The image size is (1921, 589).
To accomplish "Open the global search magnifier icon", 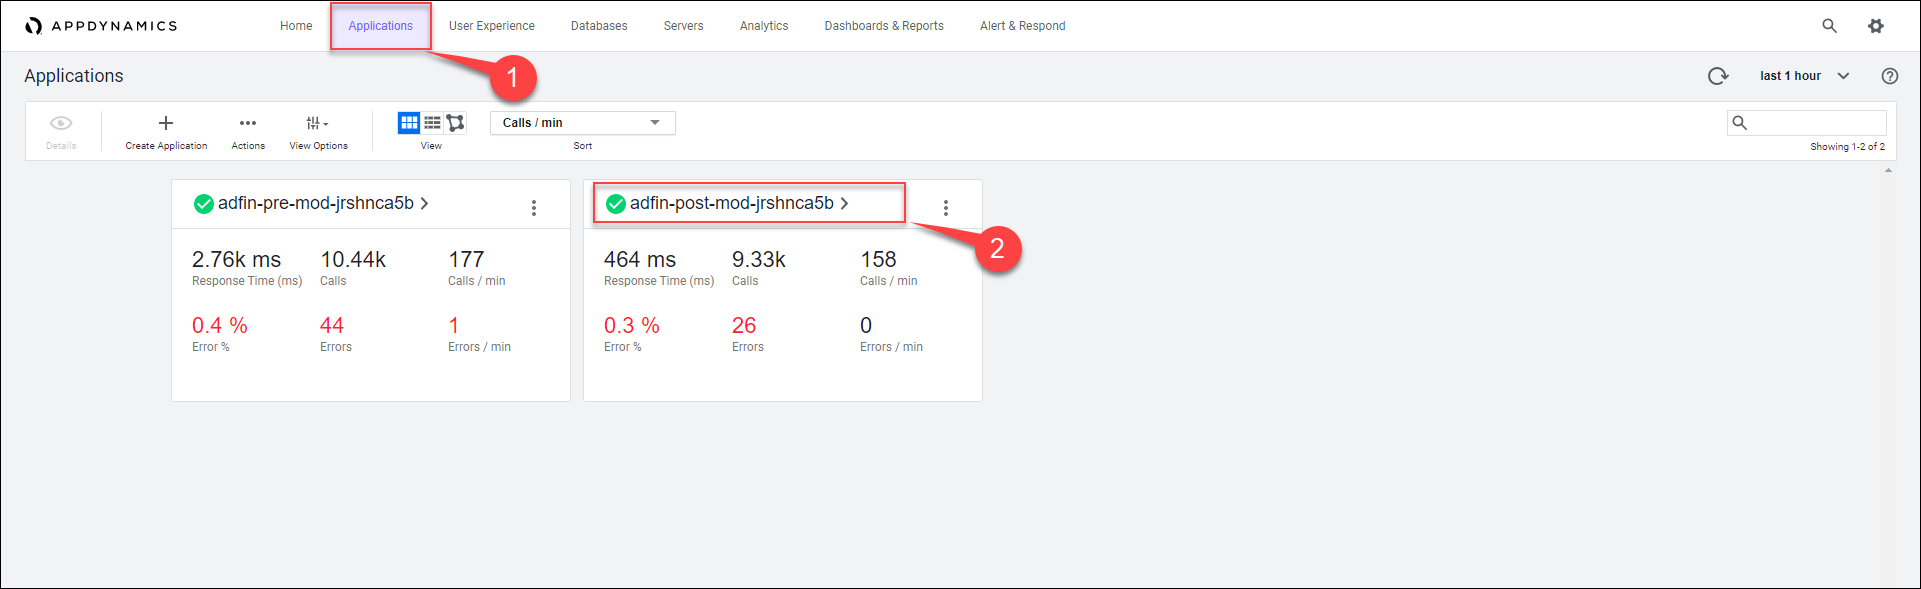I will coord(1829,26).
